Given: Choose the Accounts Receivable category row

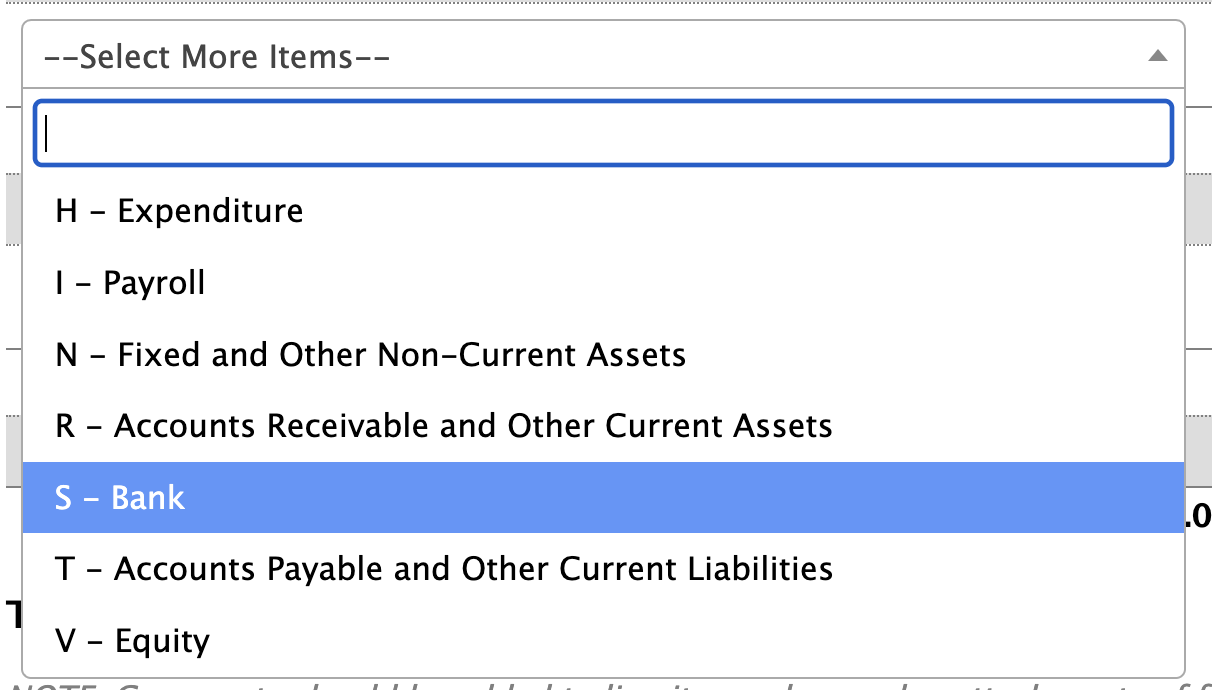Looking at the screenshot, I should pyautogui.click(x=603, y=426).
